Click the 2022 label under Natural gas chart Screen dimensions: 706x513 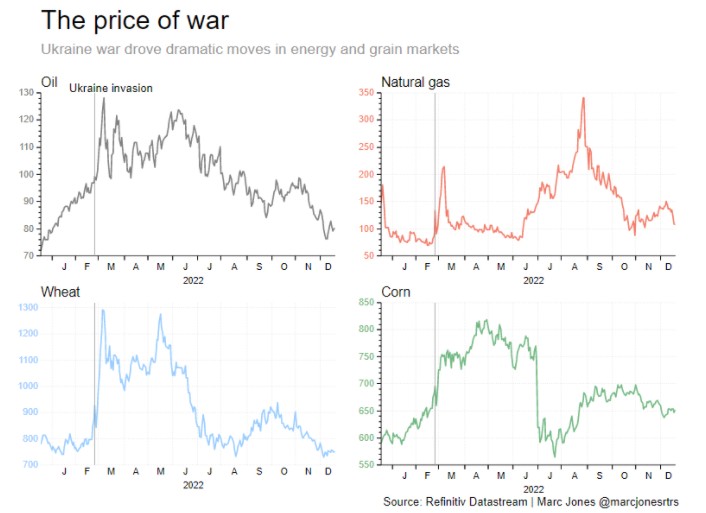pos(533,281)
